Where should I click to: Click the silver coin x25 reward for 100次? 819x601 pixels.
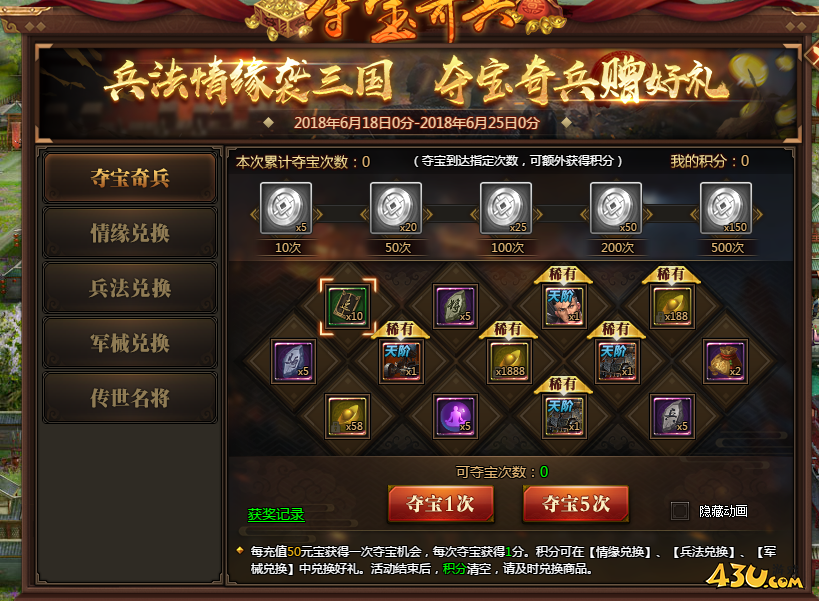coord(506,208)
